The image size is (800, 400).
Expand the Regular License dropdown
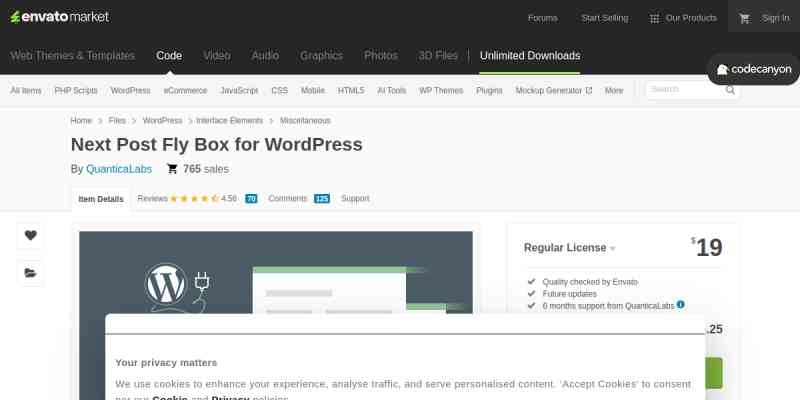click(569, 248)
